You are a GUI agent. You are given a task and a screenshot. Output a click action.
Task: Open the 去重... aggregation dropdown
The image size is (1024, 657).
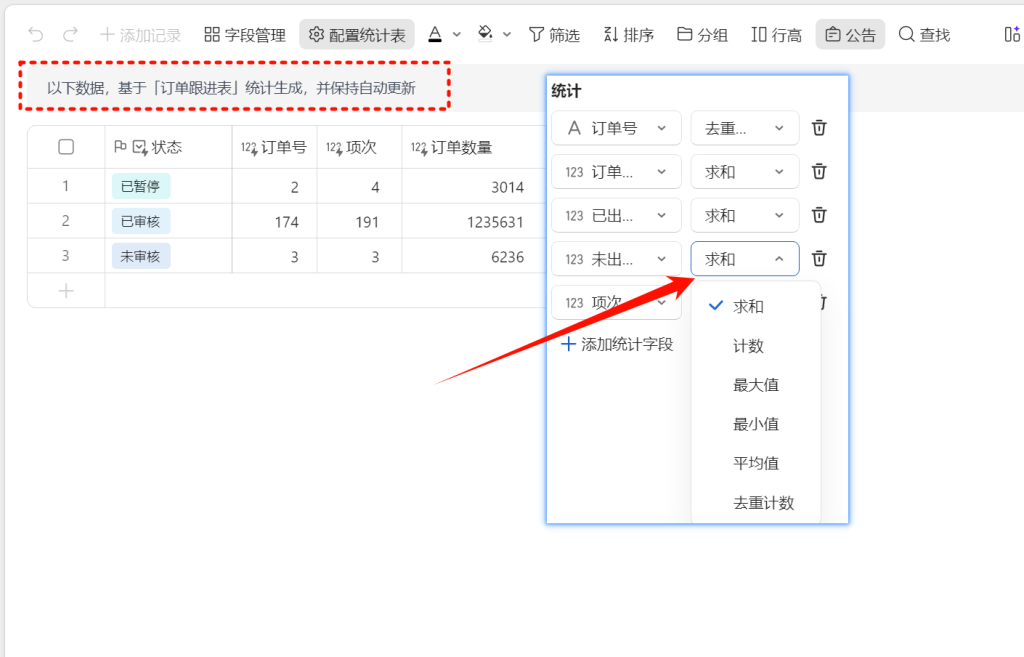pyautogui.click(x=744, y=128)
